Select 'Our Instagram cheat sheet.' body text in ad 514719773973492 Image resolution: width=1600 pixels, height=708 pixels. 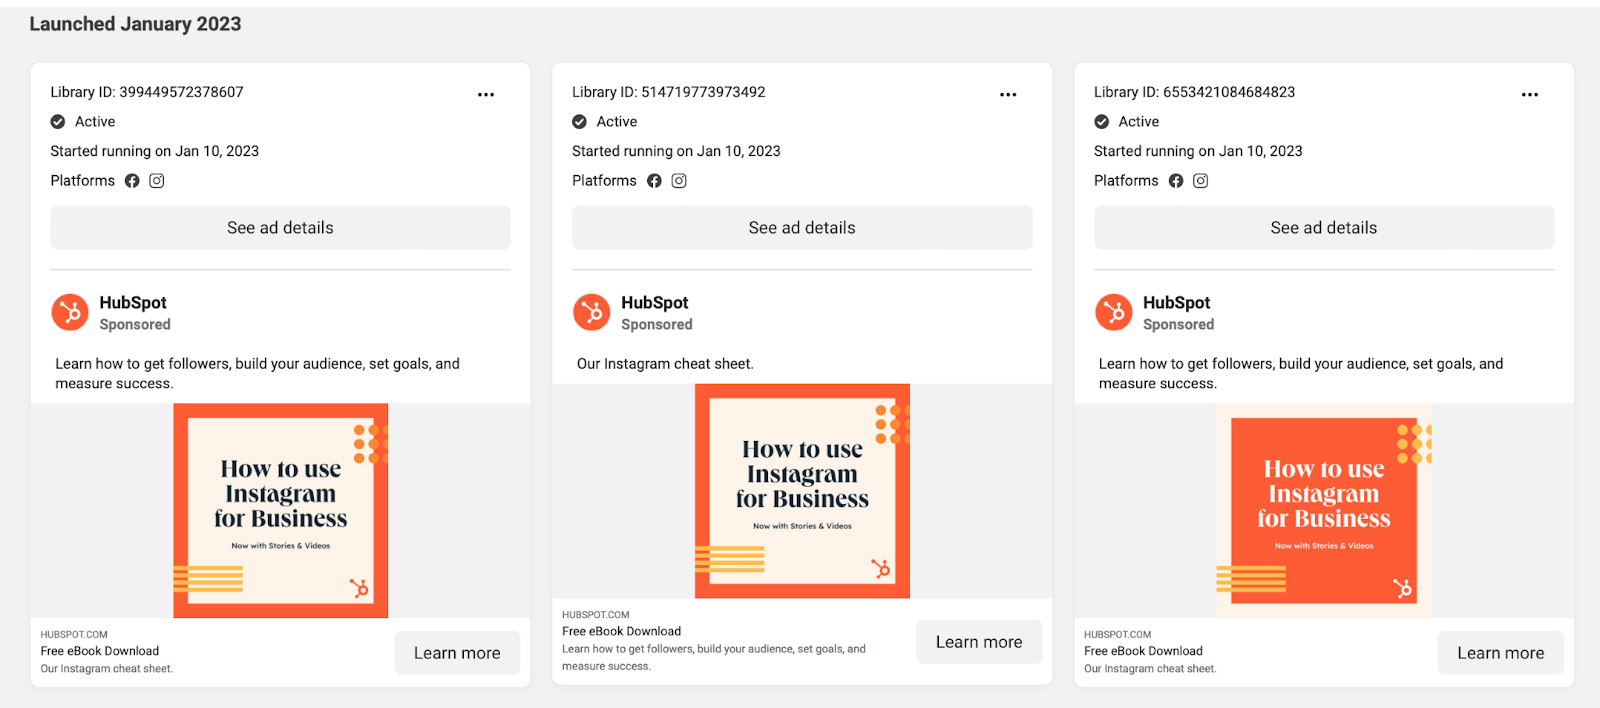pyautogui.click(x=665, y=364)
